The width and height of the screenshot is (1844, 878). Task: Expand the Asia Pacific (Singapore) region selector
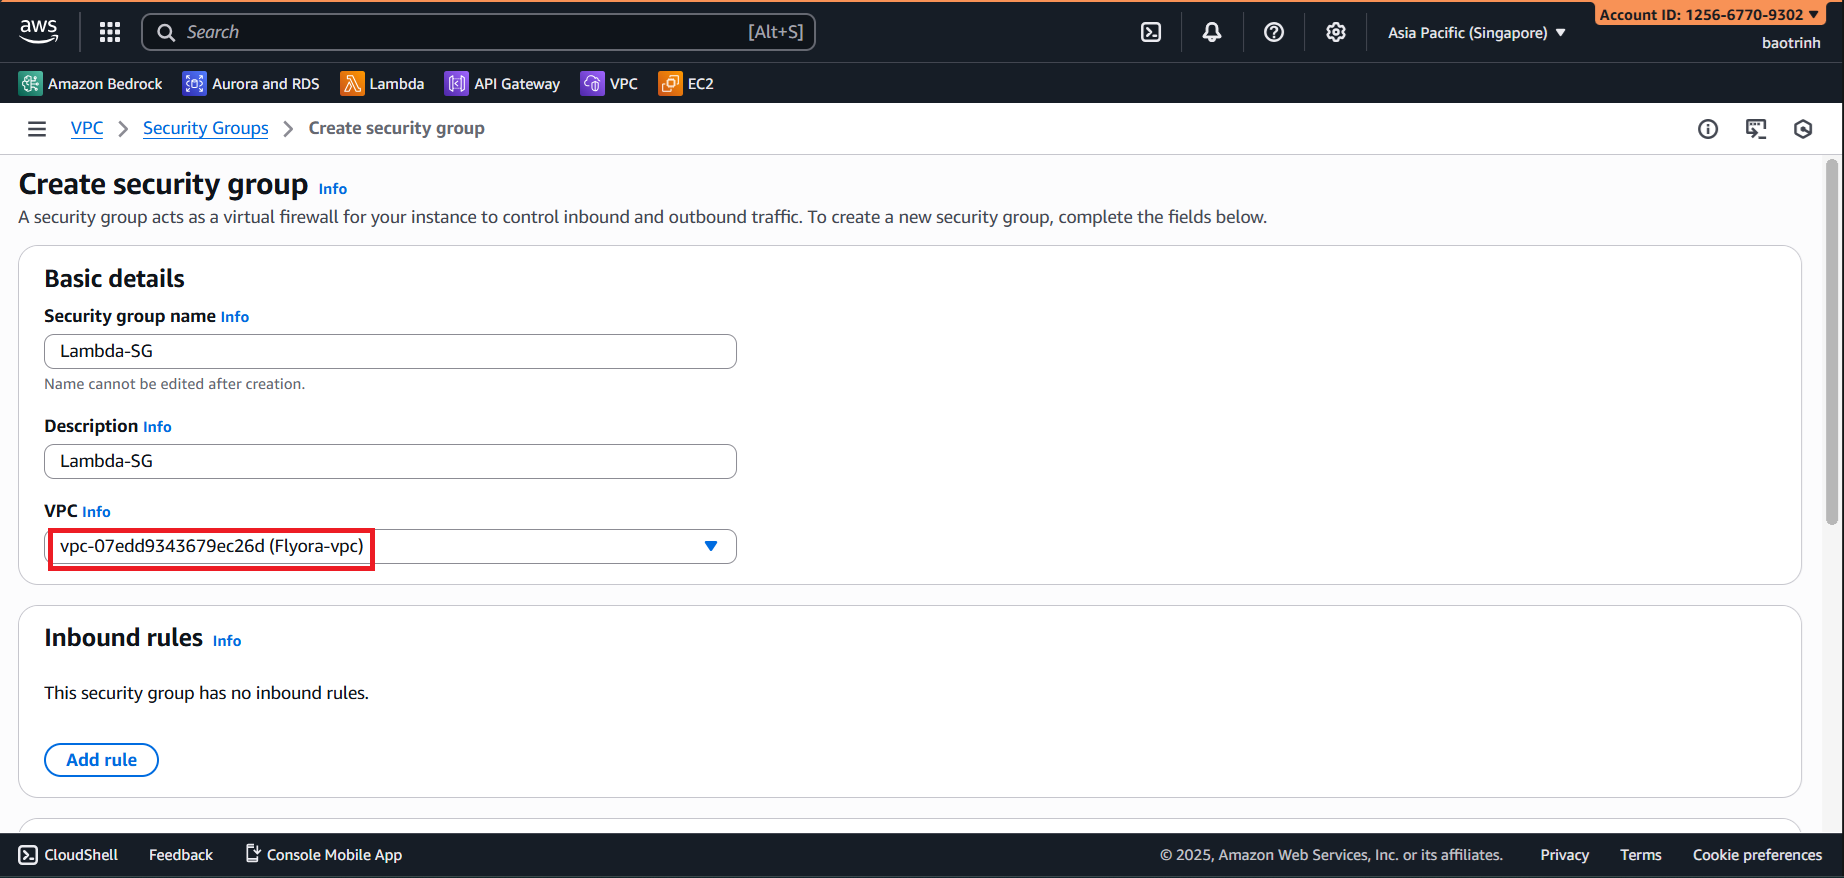[x=1476, y=33]
